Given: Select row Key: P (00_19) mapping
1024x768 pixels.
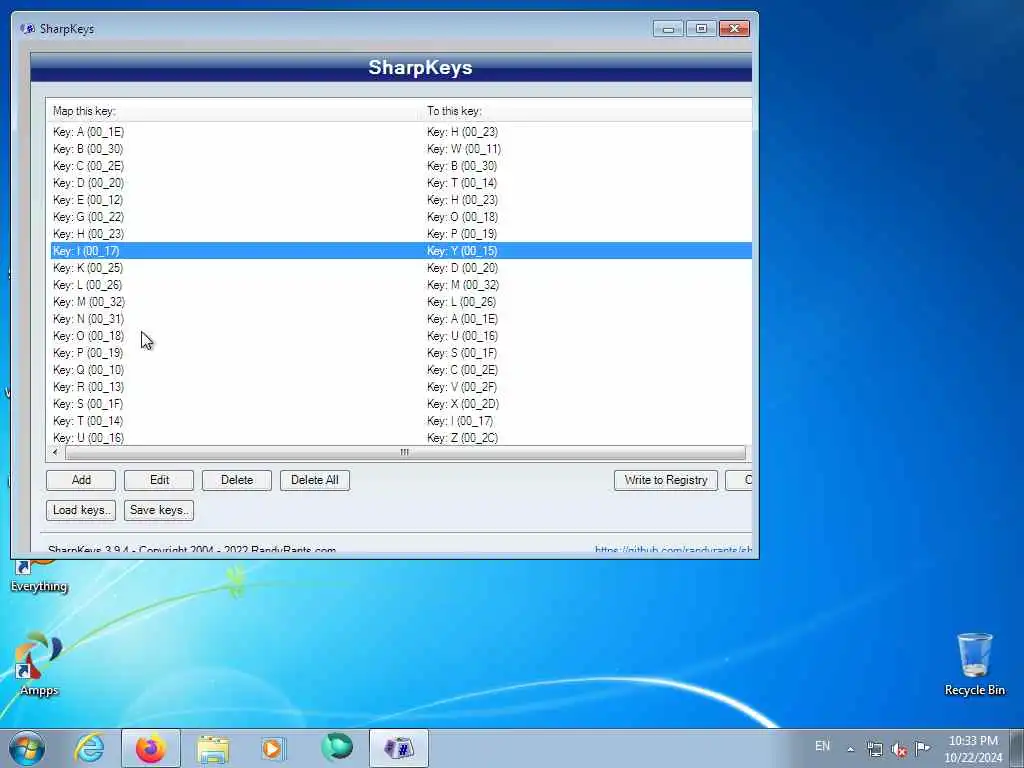Looking at the screenshot, I should pos(401,353).
